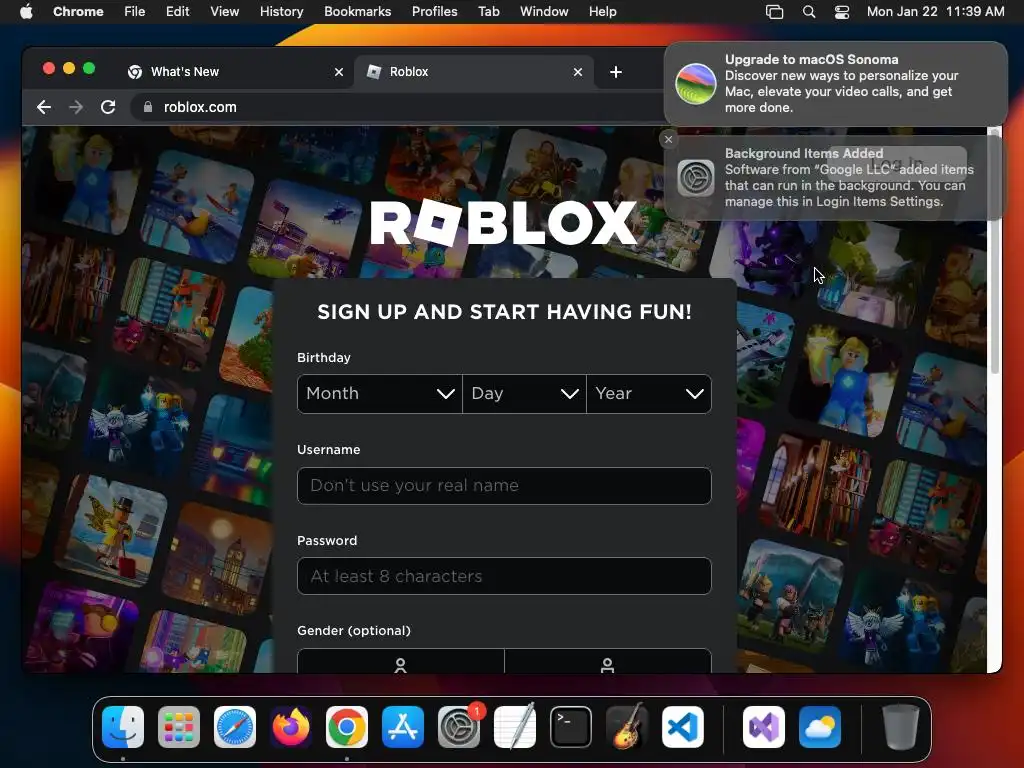This screenshot has height=768, width=1024.
Task: Reload the roblox.com page
Action: pyautogui.click(x=108, y=107)
